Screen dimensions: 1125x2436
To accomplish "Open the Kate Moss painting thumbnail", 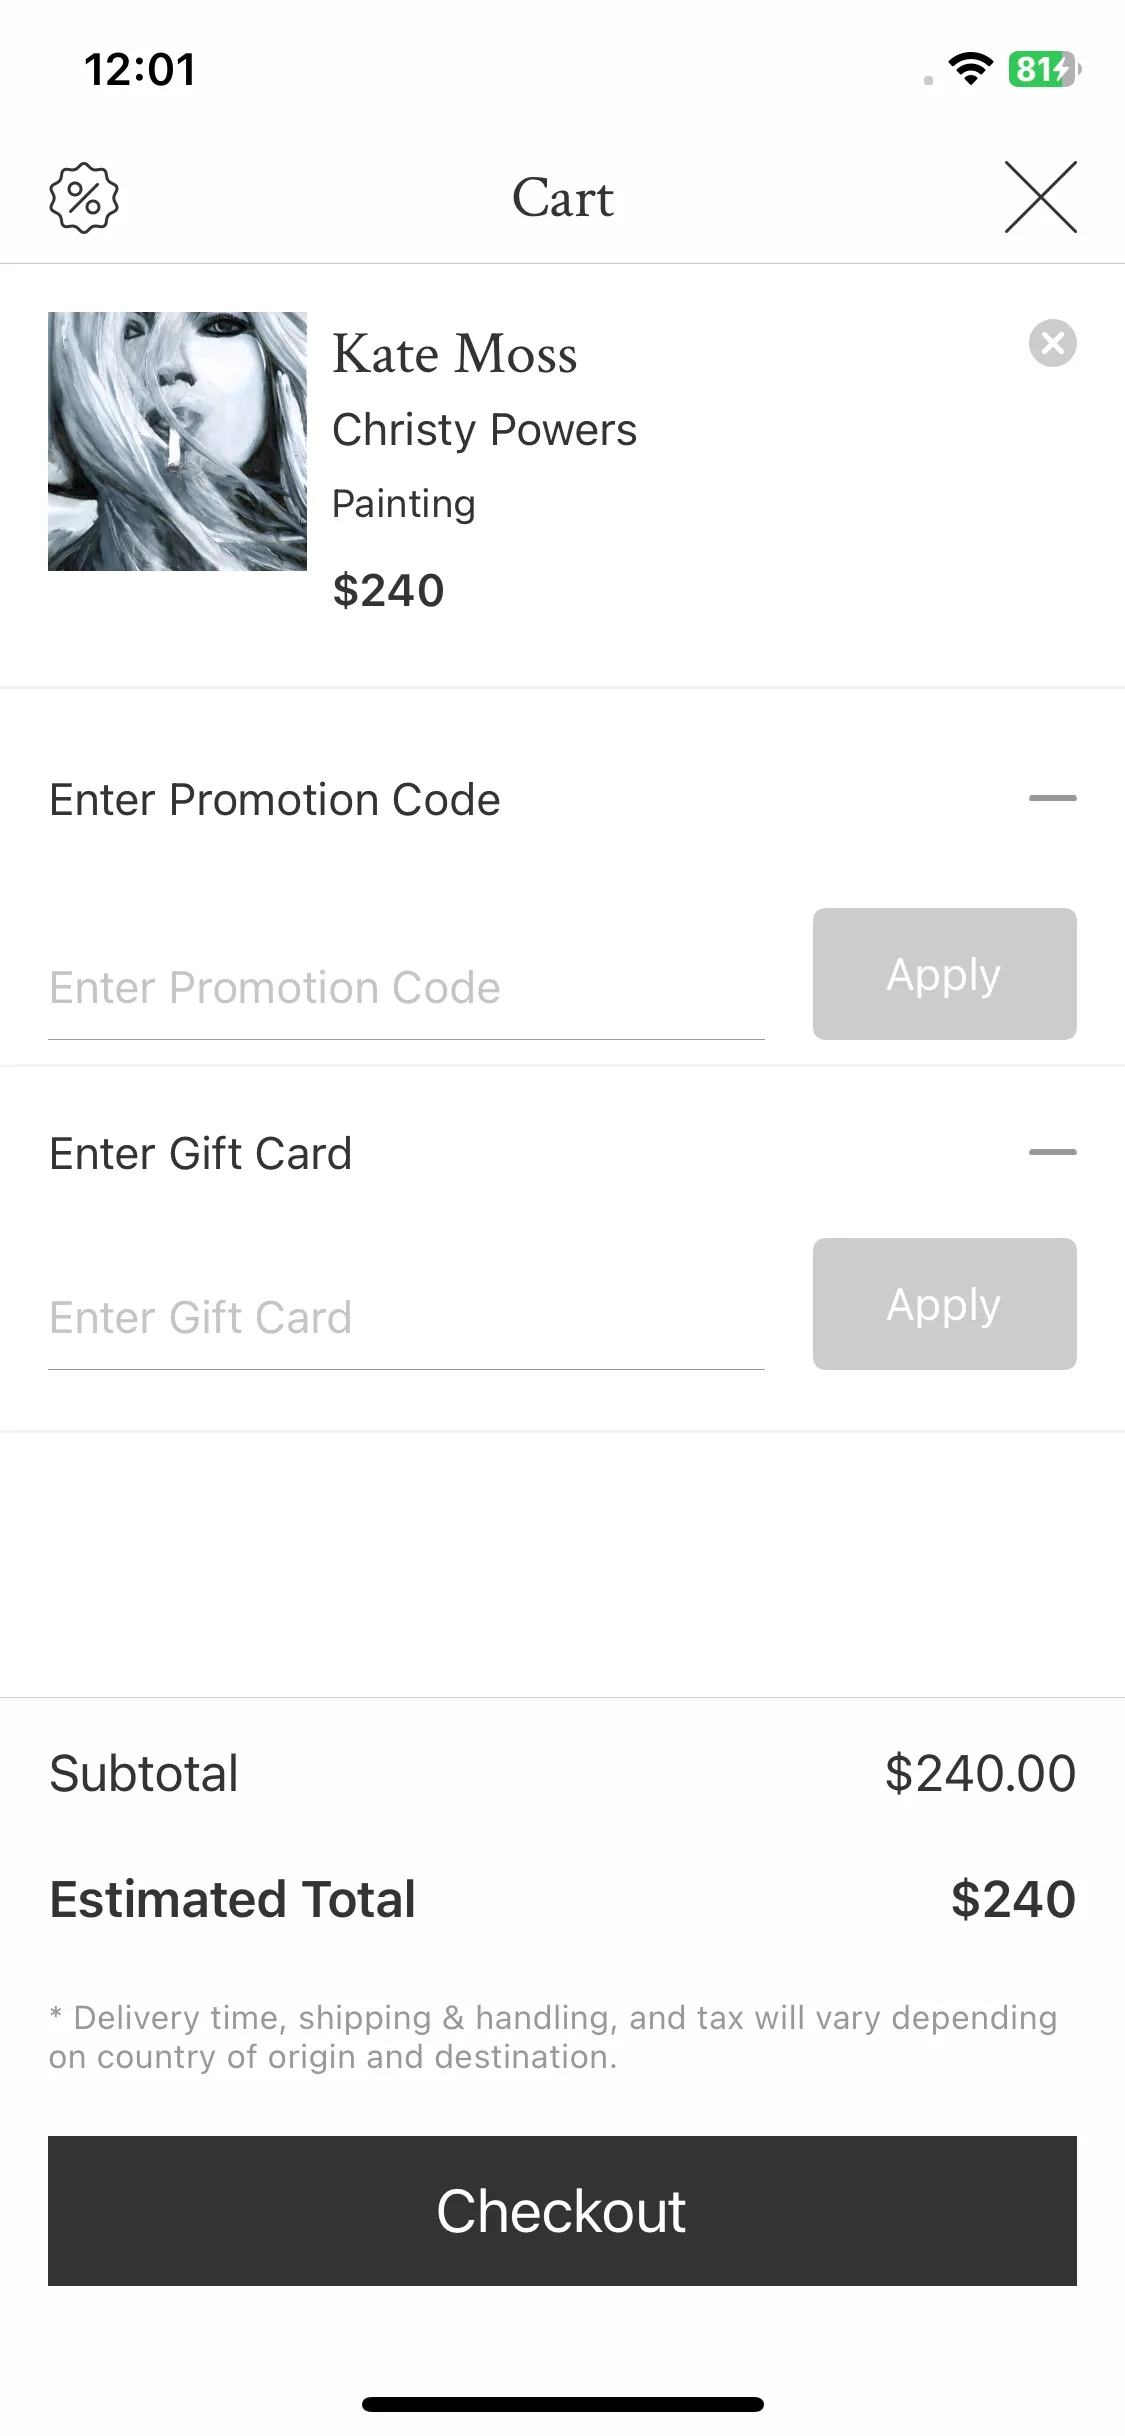I will point(177,441).
